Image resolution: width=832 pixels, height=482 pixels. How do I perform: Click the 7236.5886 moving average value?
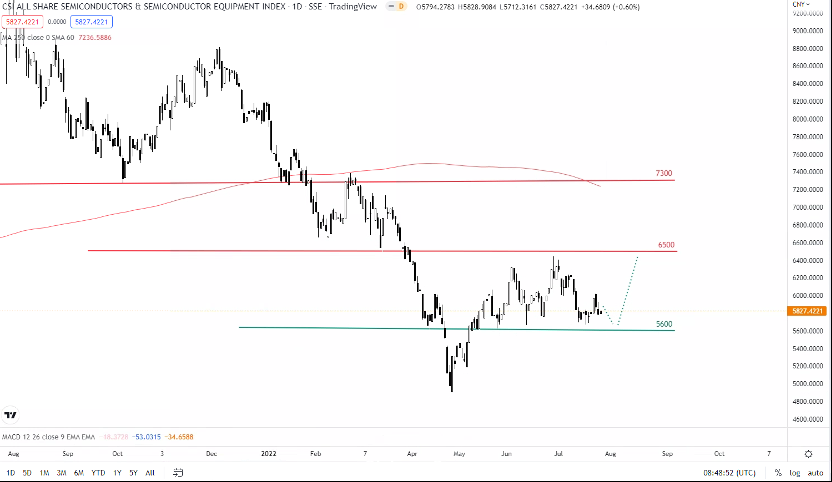coord(95,38)
